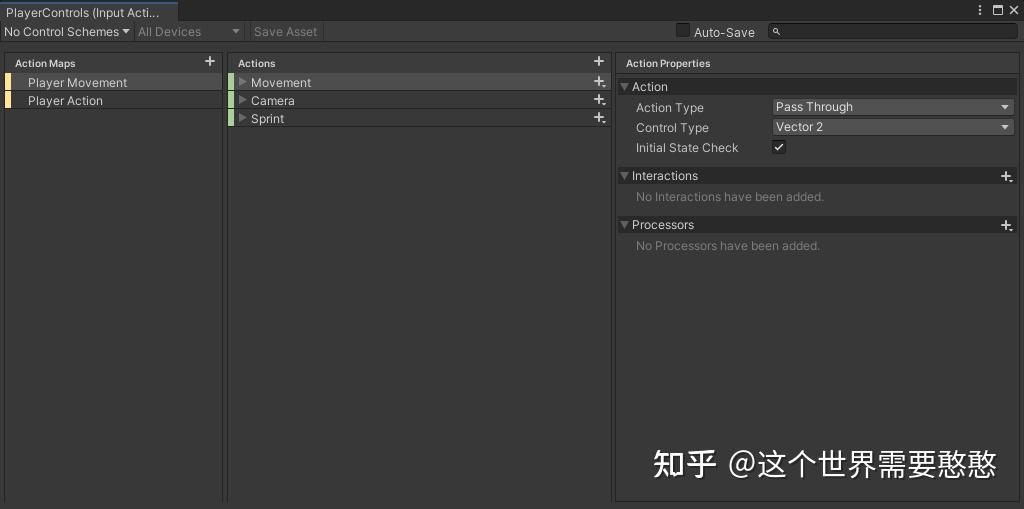Image resolution: width=1024 pixels, height=509 pixels.
Task: Open the Control Type dropdown
Action: point(893,127)
